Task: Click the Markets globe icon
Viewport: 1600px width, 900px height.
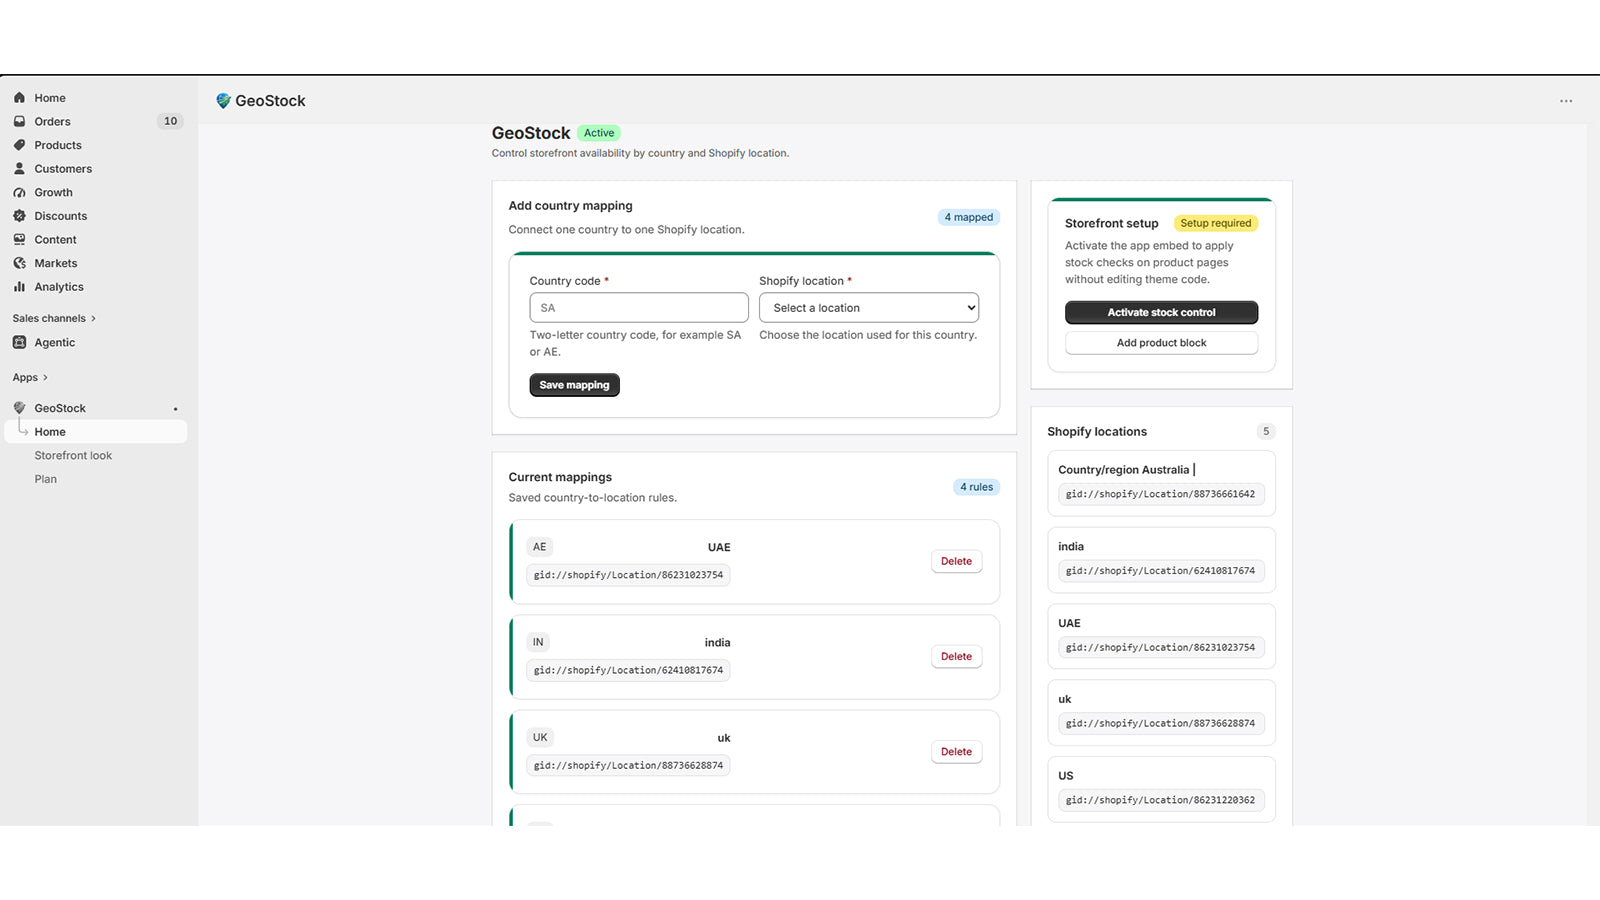Action: pos(19,263)
